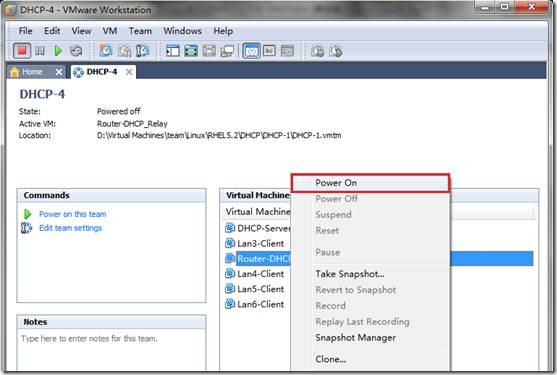Choose Clone... in context menu
Screen dimensions: 557x375
click(371, 359)
